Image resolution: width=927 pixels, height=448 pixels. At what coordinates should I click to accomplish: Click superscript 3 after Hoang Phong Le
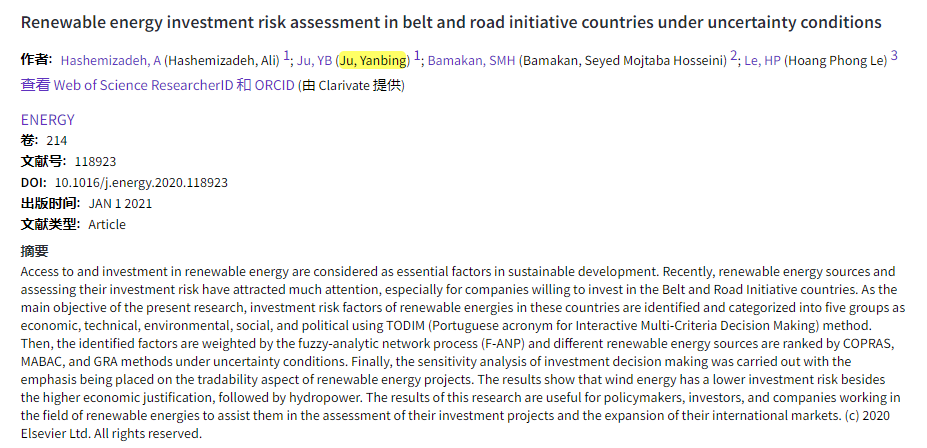(x=894, y=56)
